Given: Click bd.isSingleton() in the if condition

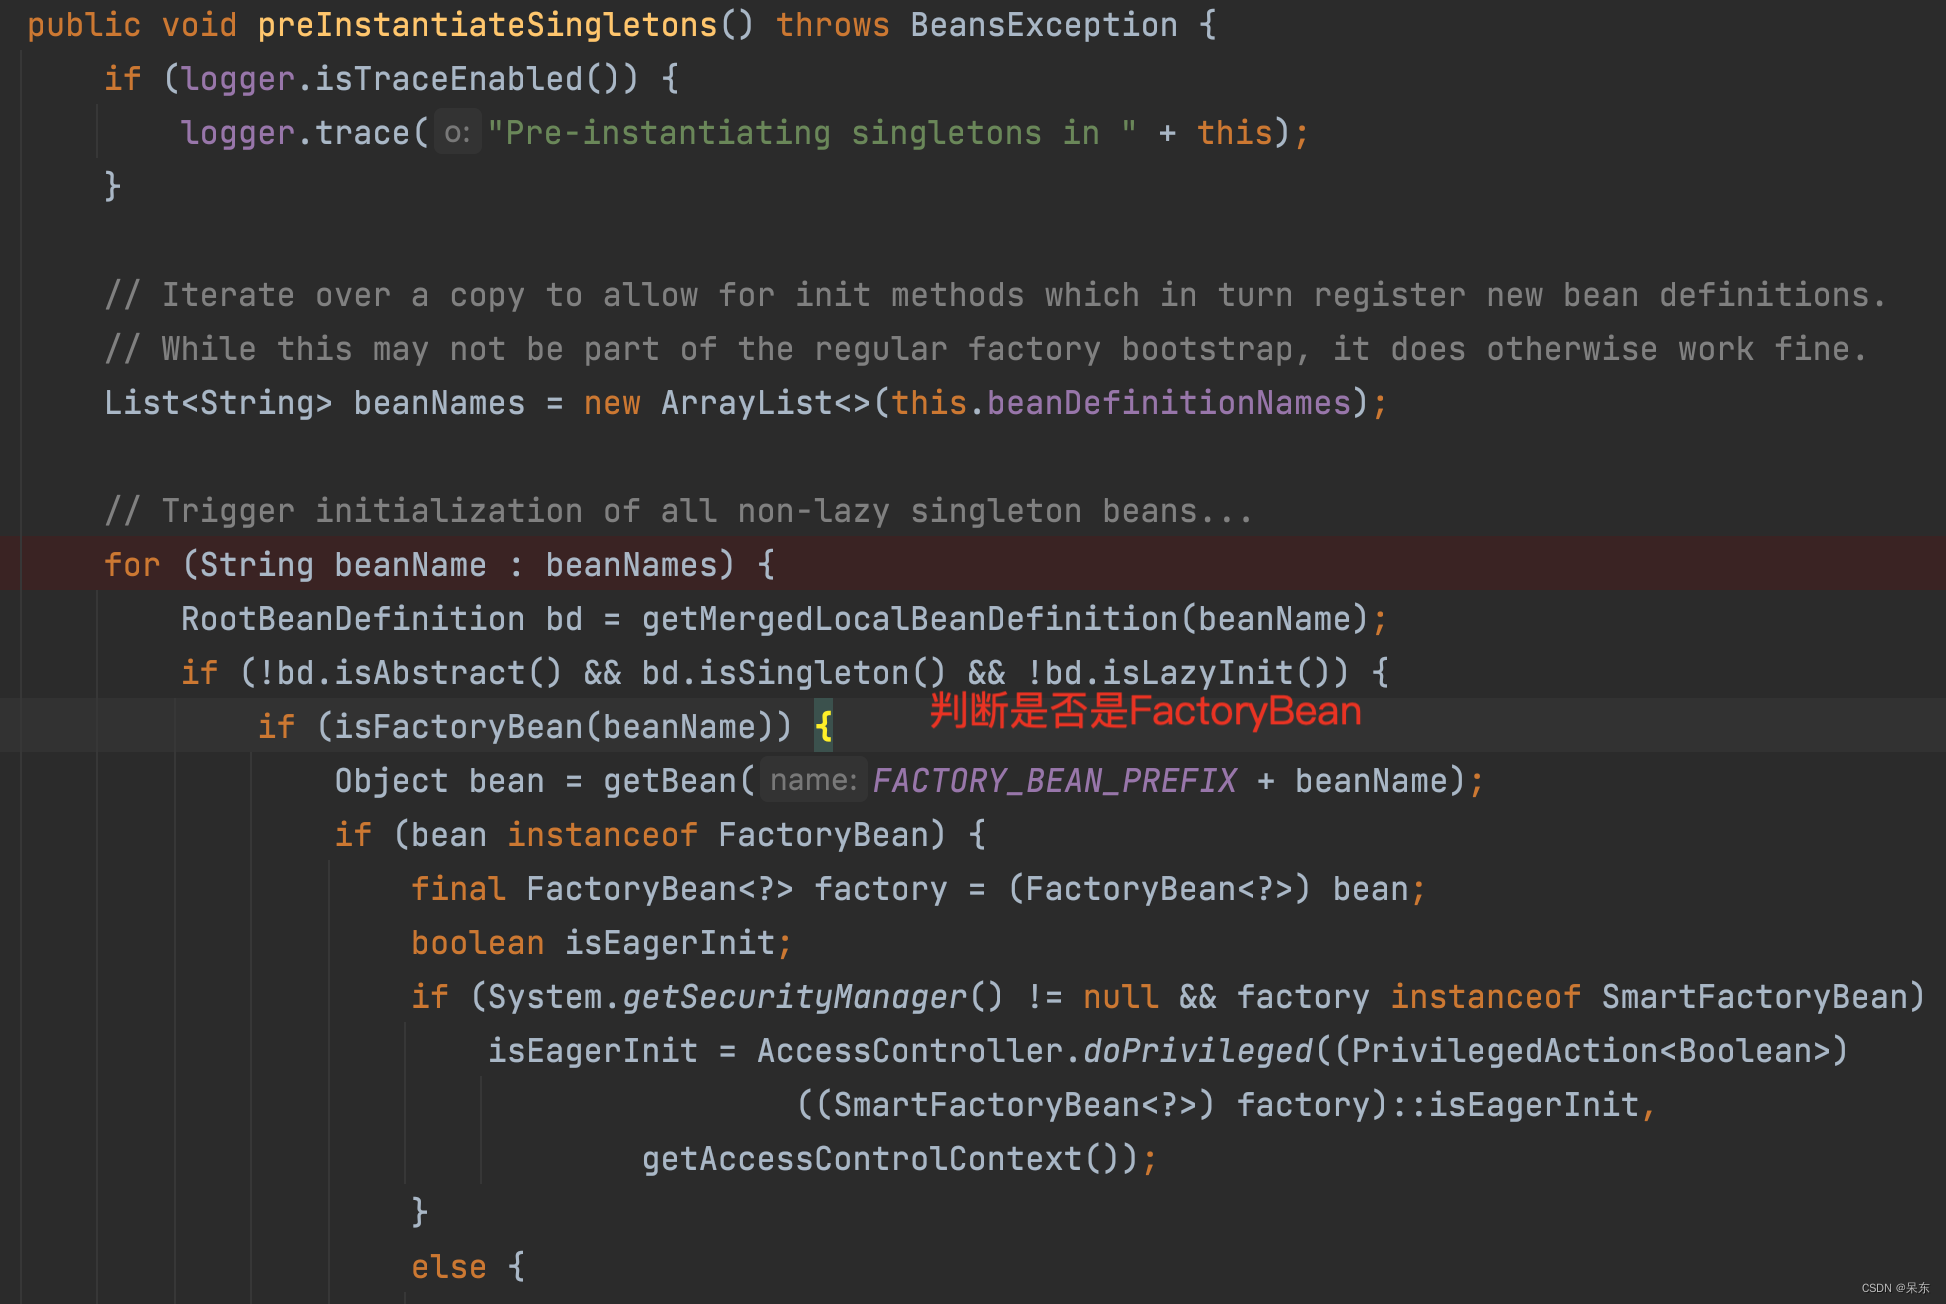Looking at the screenshot, I should point(794,673).
